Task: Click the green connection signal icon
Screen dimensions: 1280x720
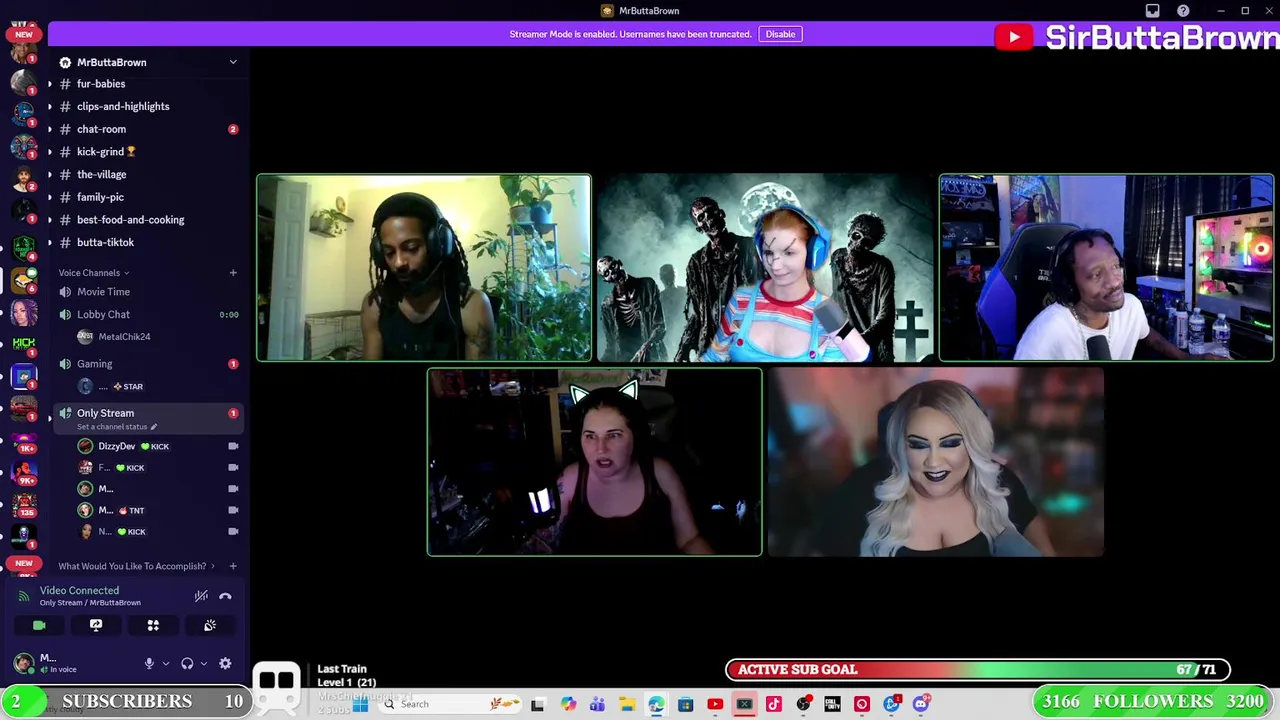Action: [24, 596]
